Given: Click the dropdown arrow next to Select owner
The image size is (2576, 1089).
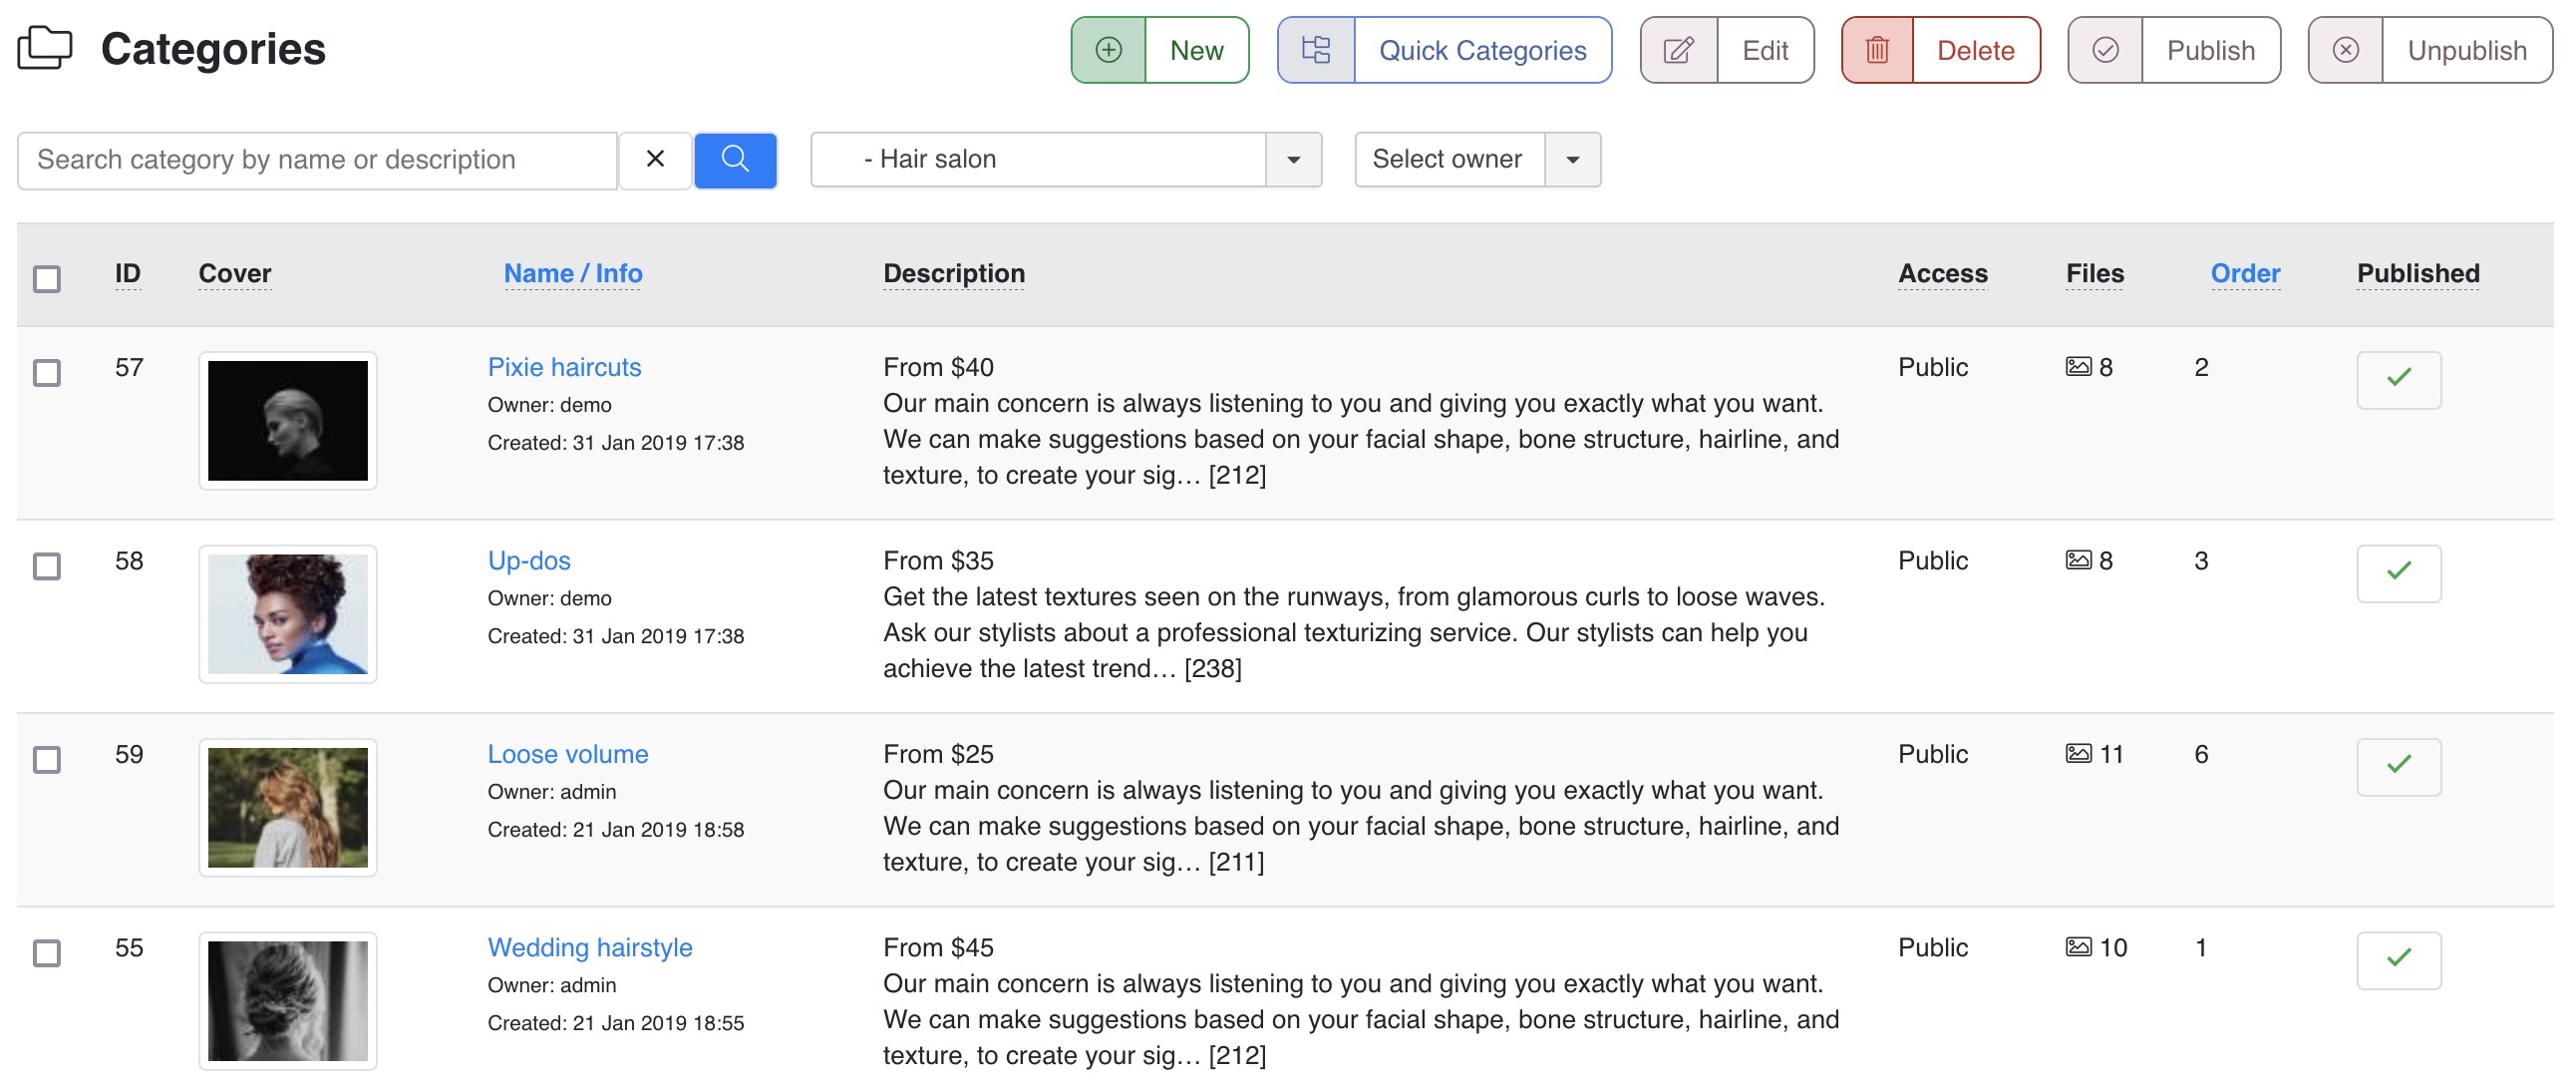Looking at the screenshot, I should coord(1574,160).
